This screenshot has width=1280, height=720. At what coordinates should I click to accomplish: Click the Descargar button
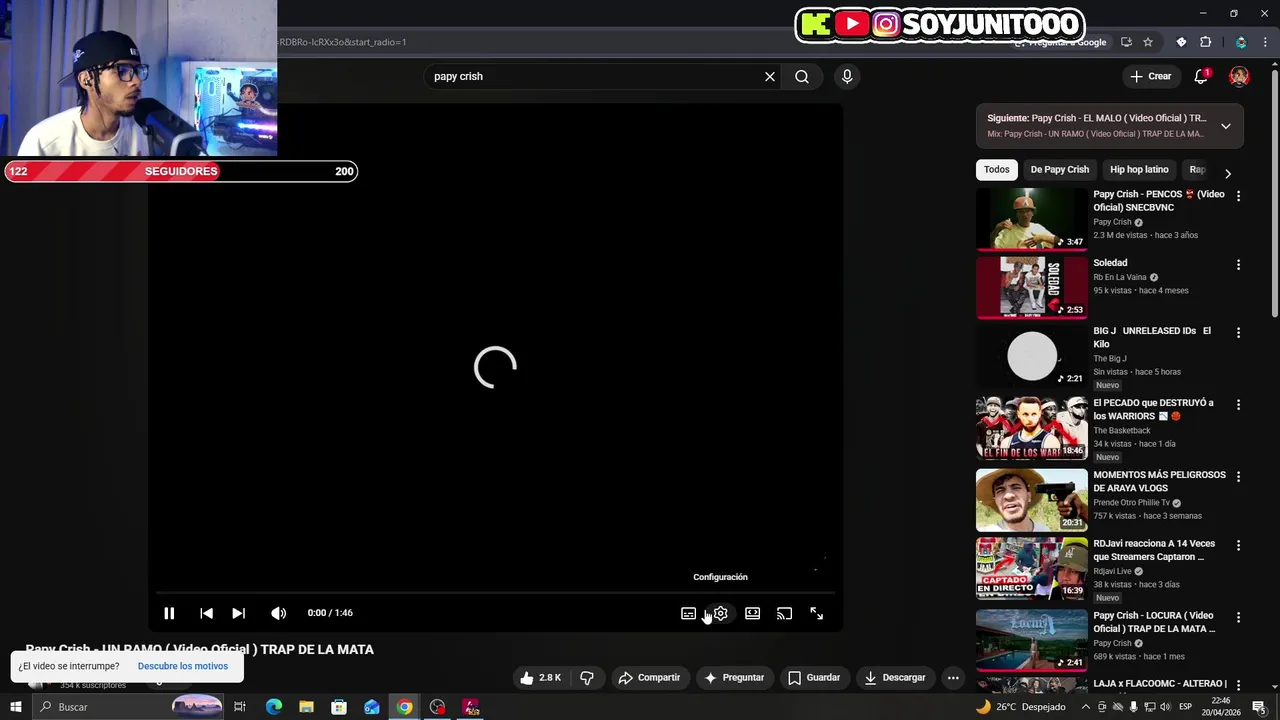pyautogui.click(x=895, y=678)
